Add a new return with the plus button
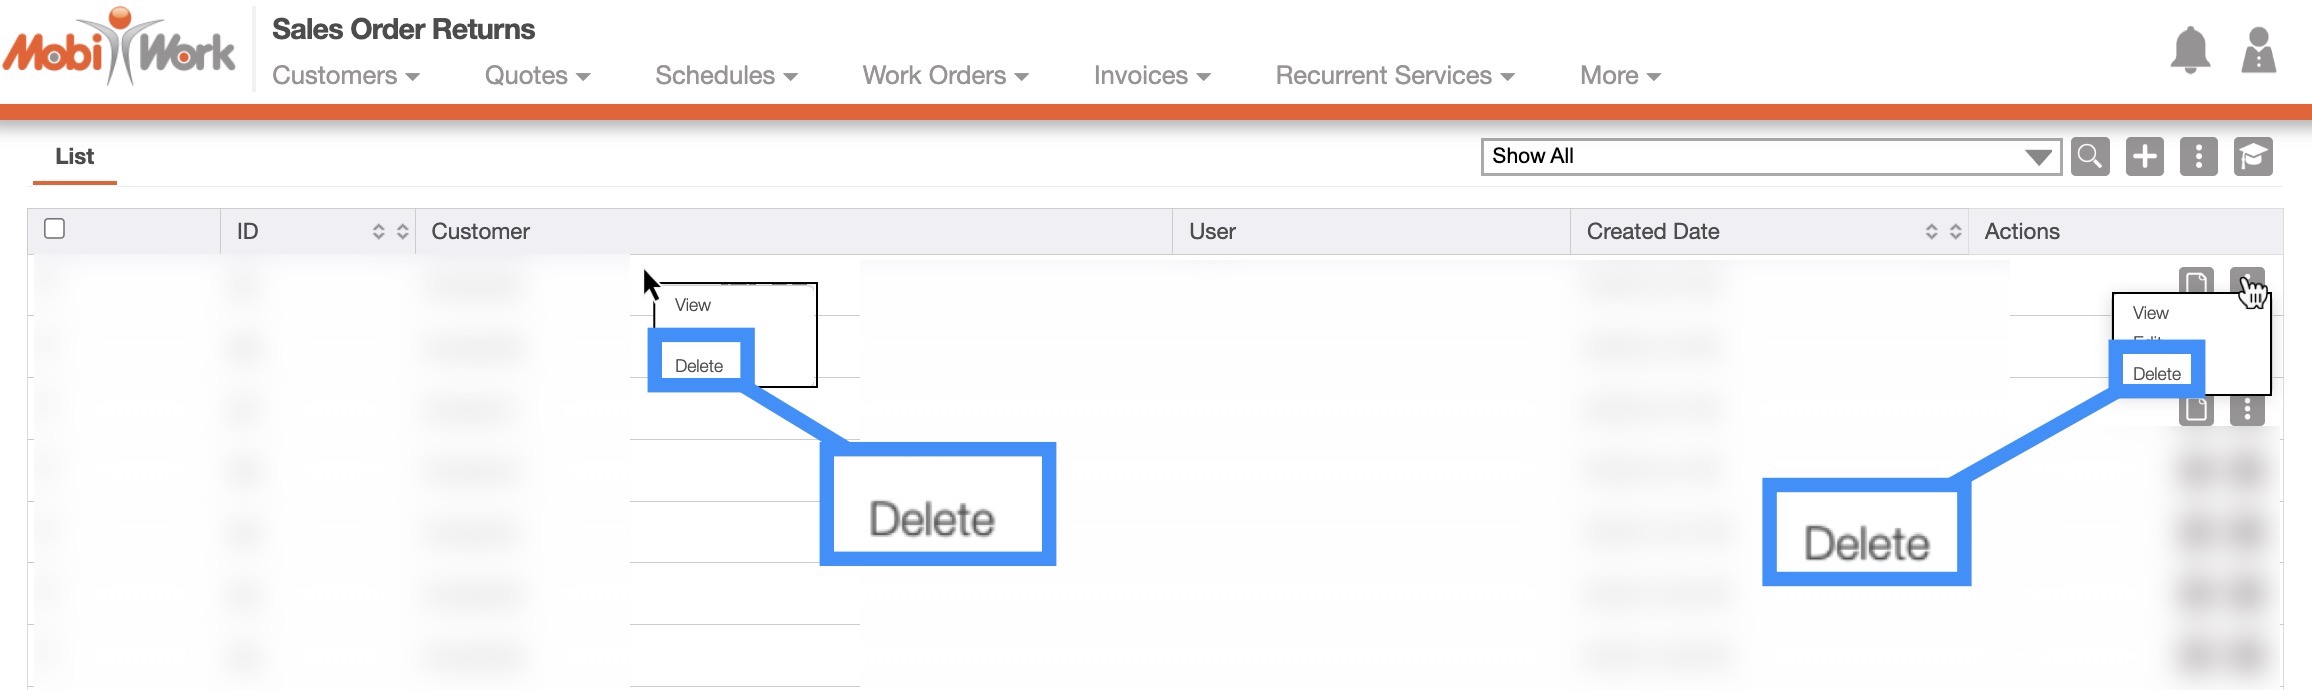 (x=2144, y=156)
